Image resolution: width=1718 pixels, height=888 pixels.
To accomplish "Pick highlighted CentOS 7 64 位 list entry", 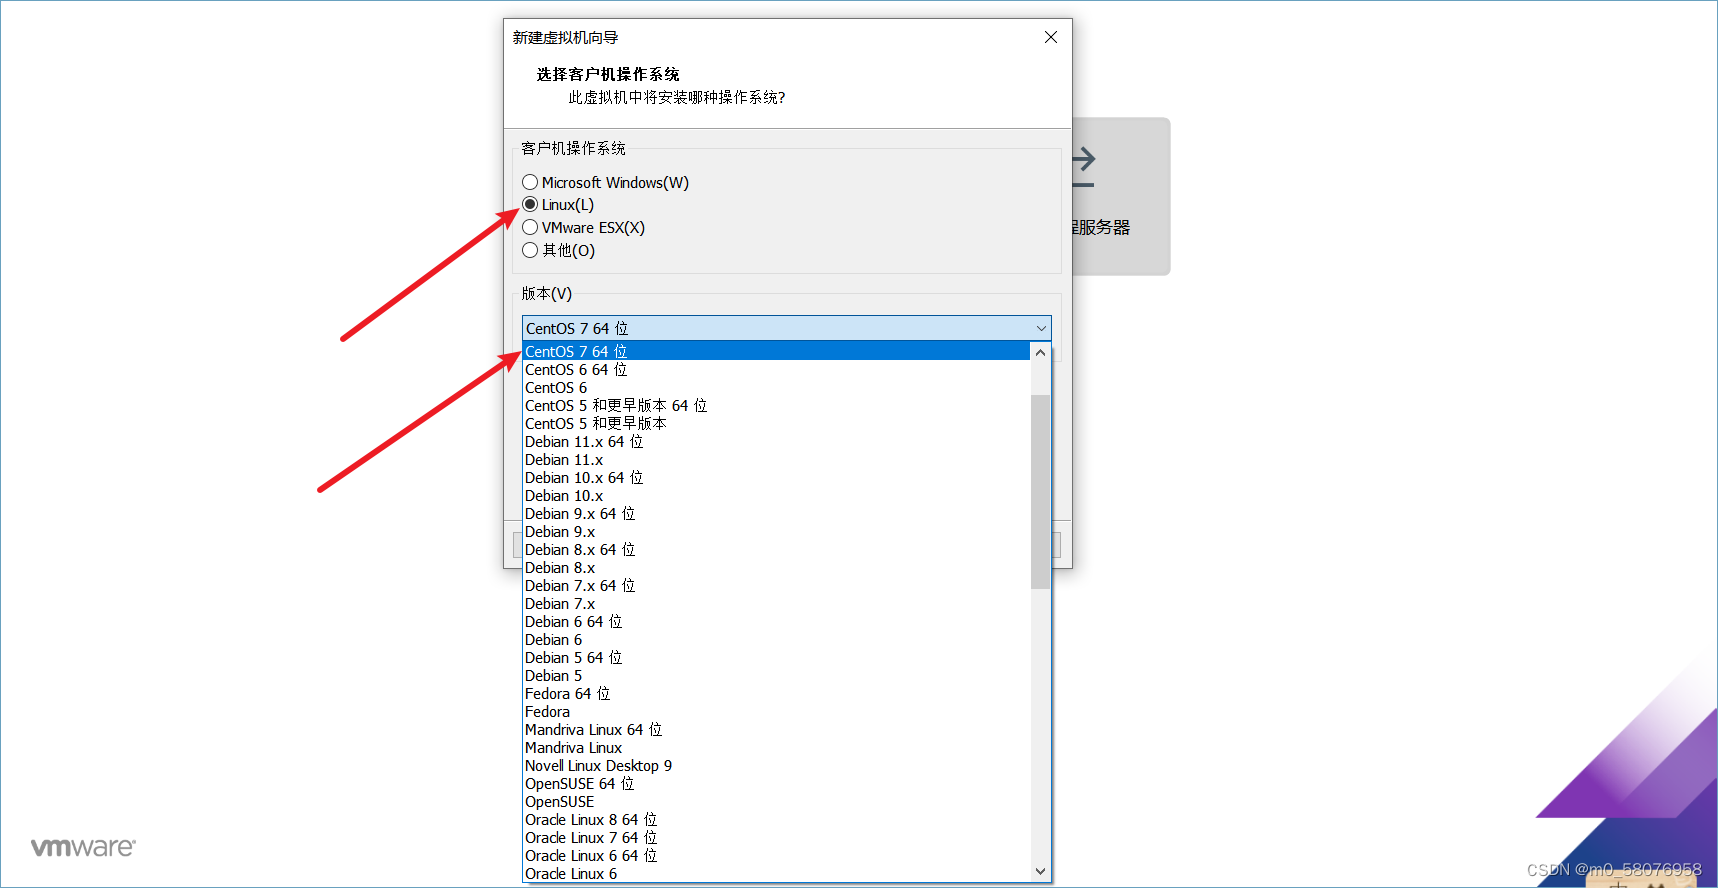I will coord(776,351).
